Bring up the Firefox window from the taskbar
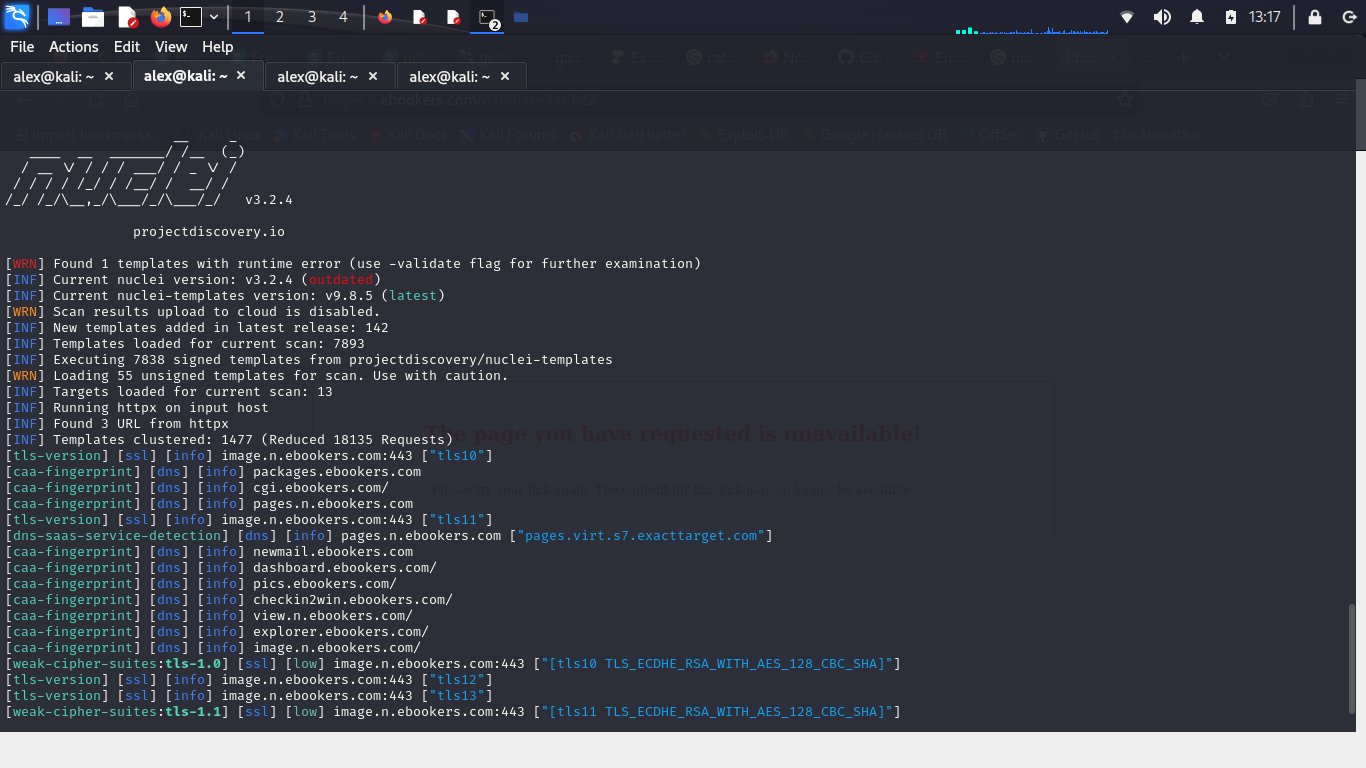This screenshot has height=768, width=1366. [386, 17]
